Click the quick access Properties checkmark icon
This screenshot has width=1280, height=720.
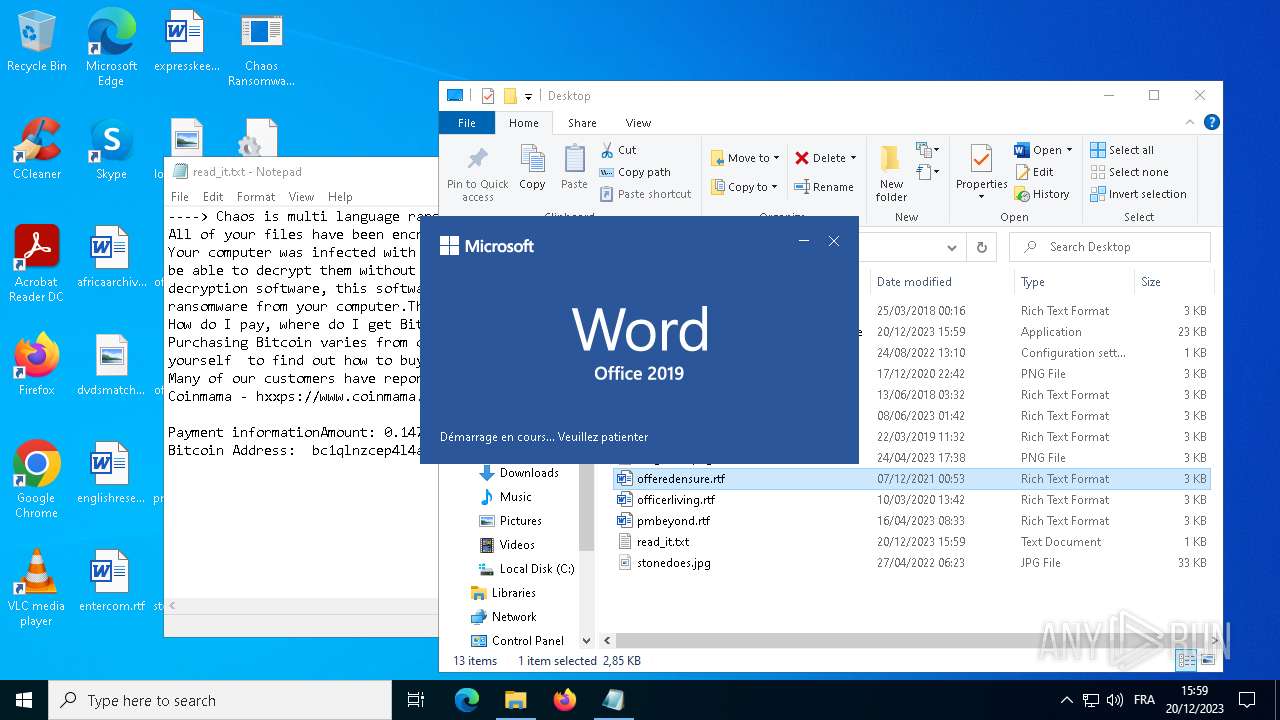(488, 96)
